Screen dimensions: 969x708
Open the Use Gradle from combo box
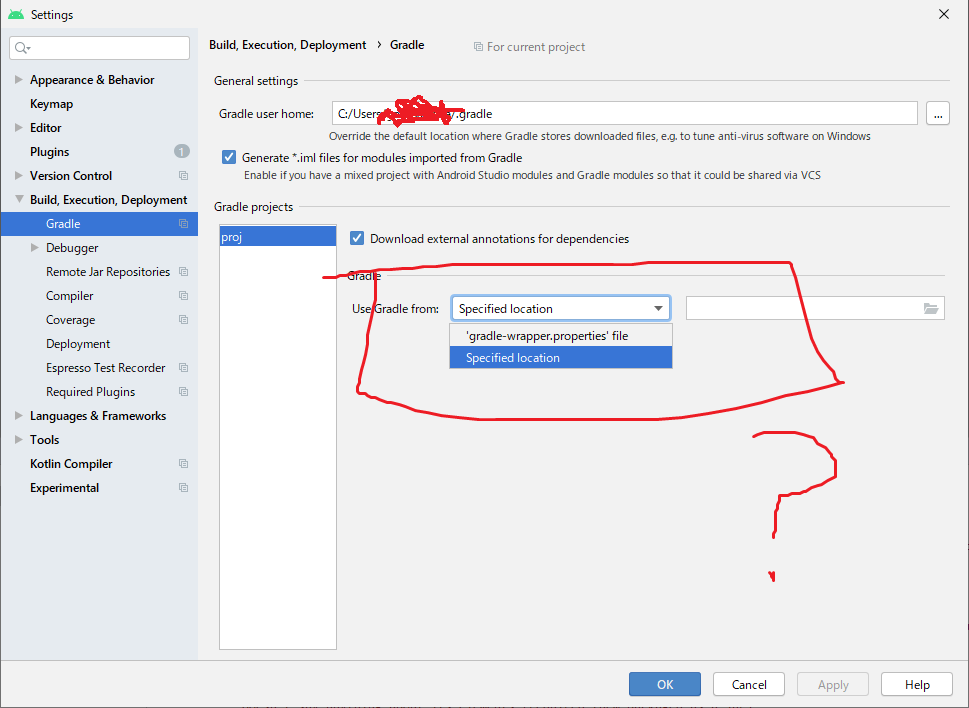(560, 309)
